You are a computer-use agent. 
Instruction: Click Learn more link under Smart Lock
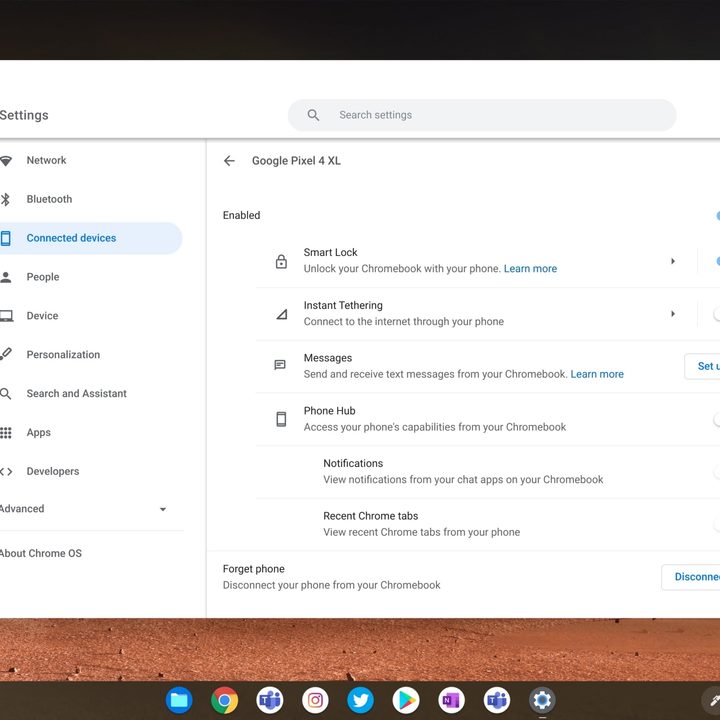[x=530, y=269]
